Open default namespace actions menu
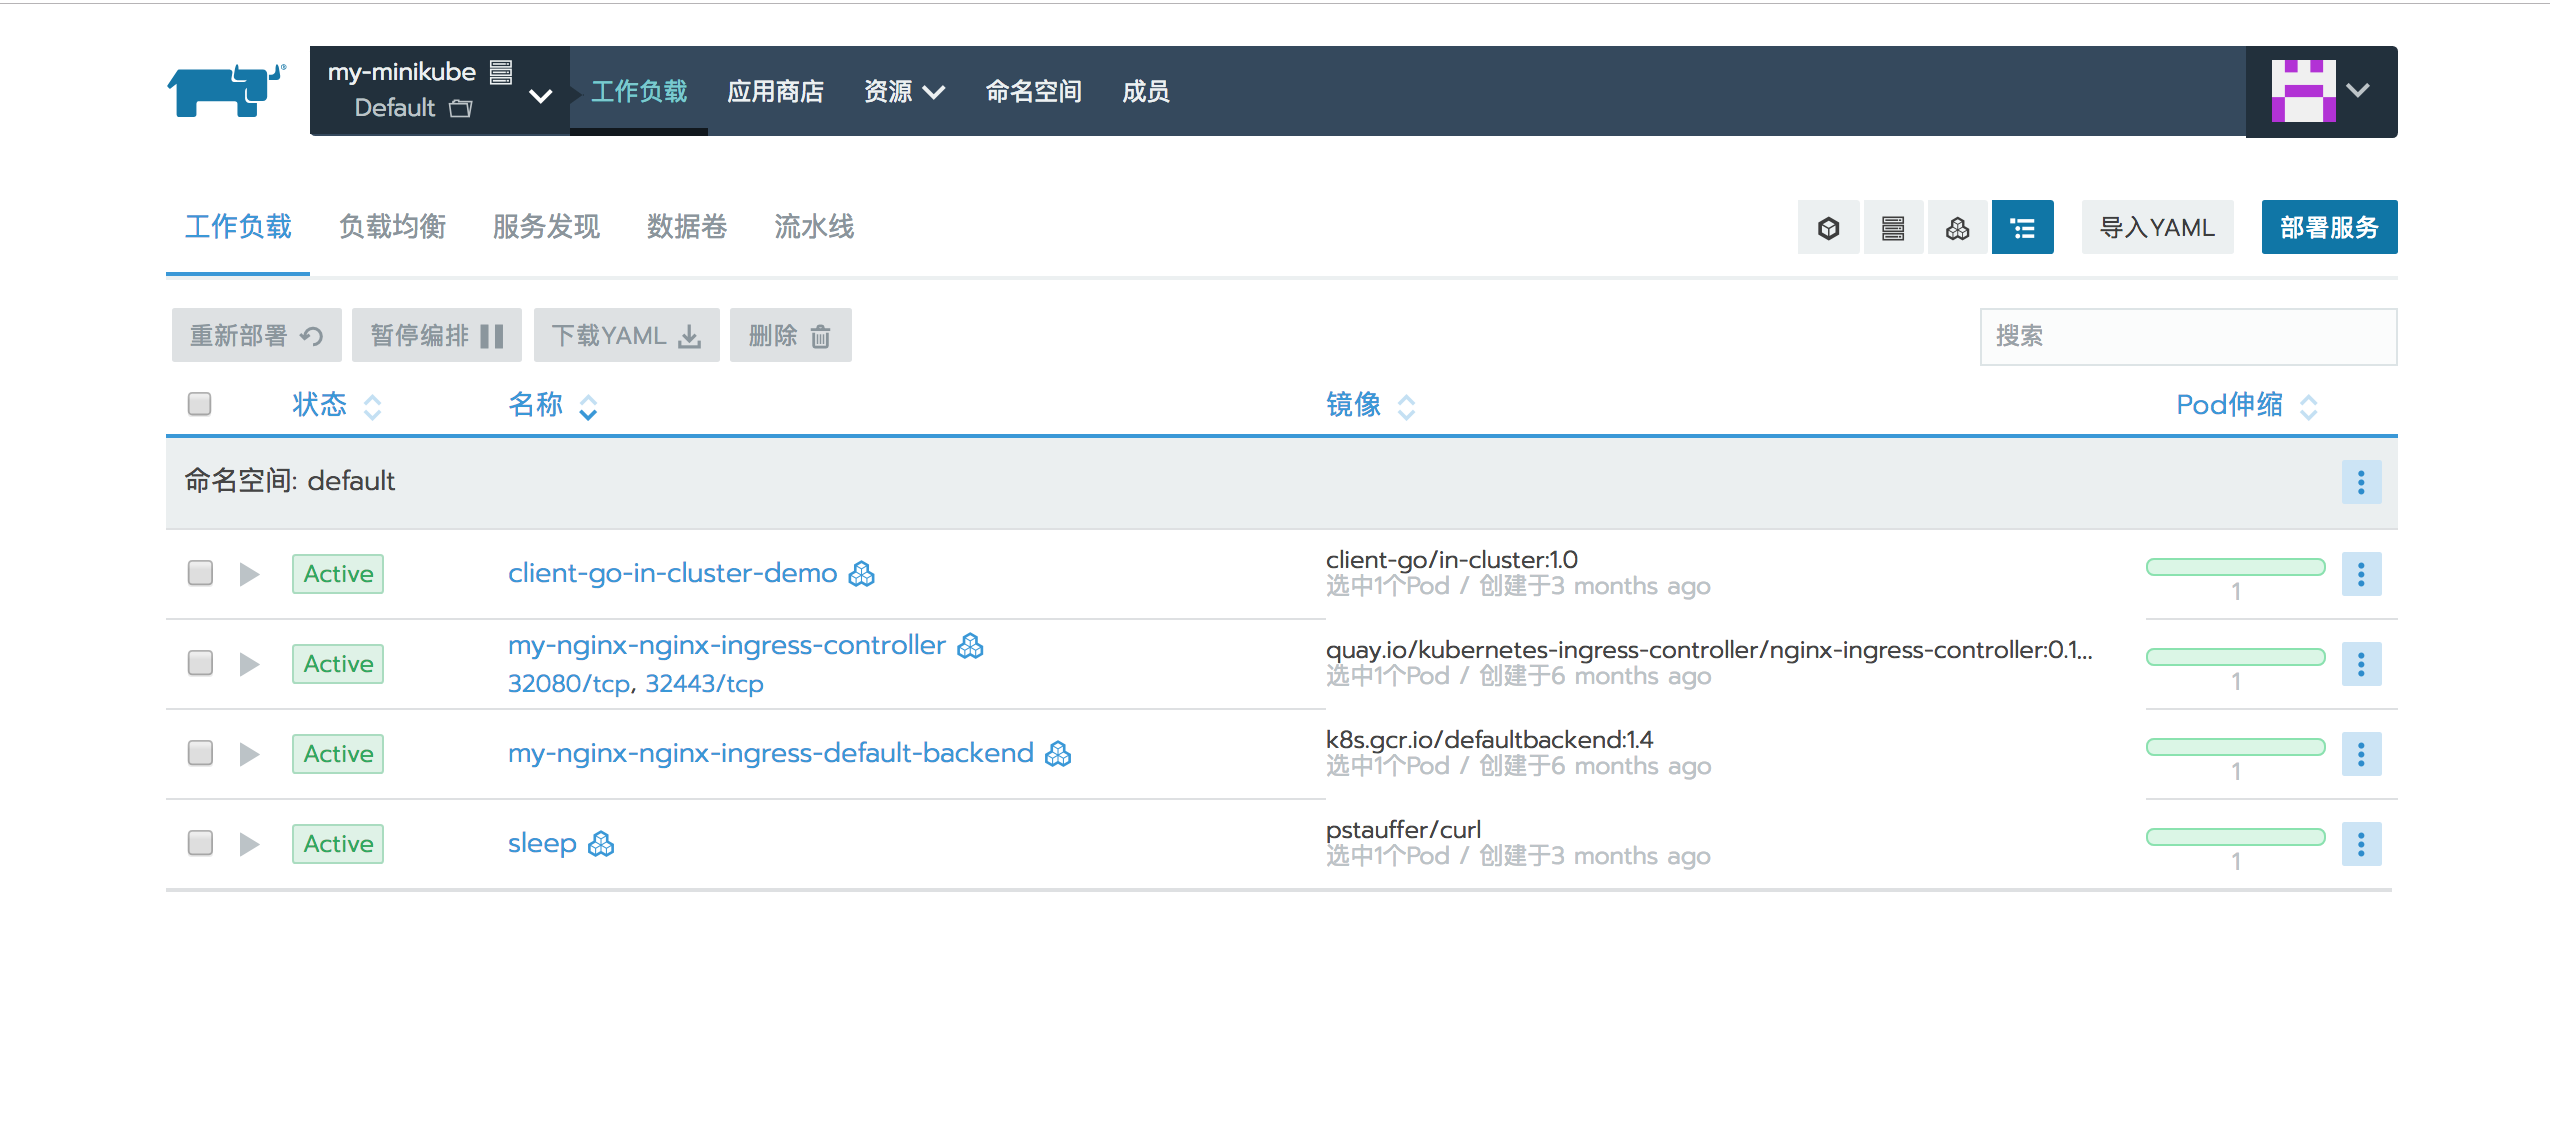 (2360, 483)
